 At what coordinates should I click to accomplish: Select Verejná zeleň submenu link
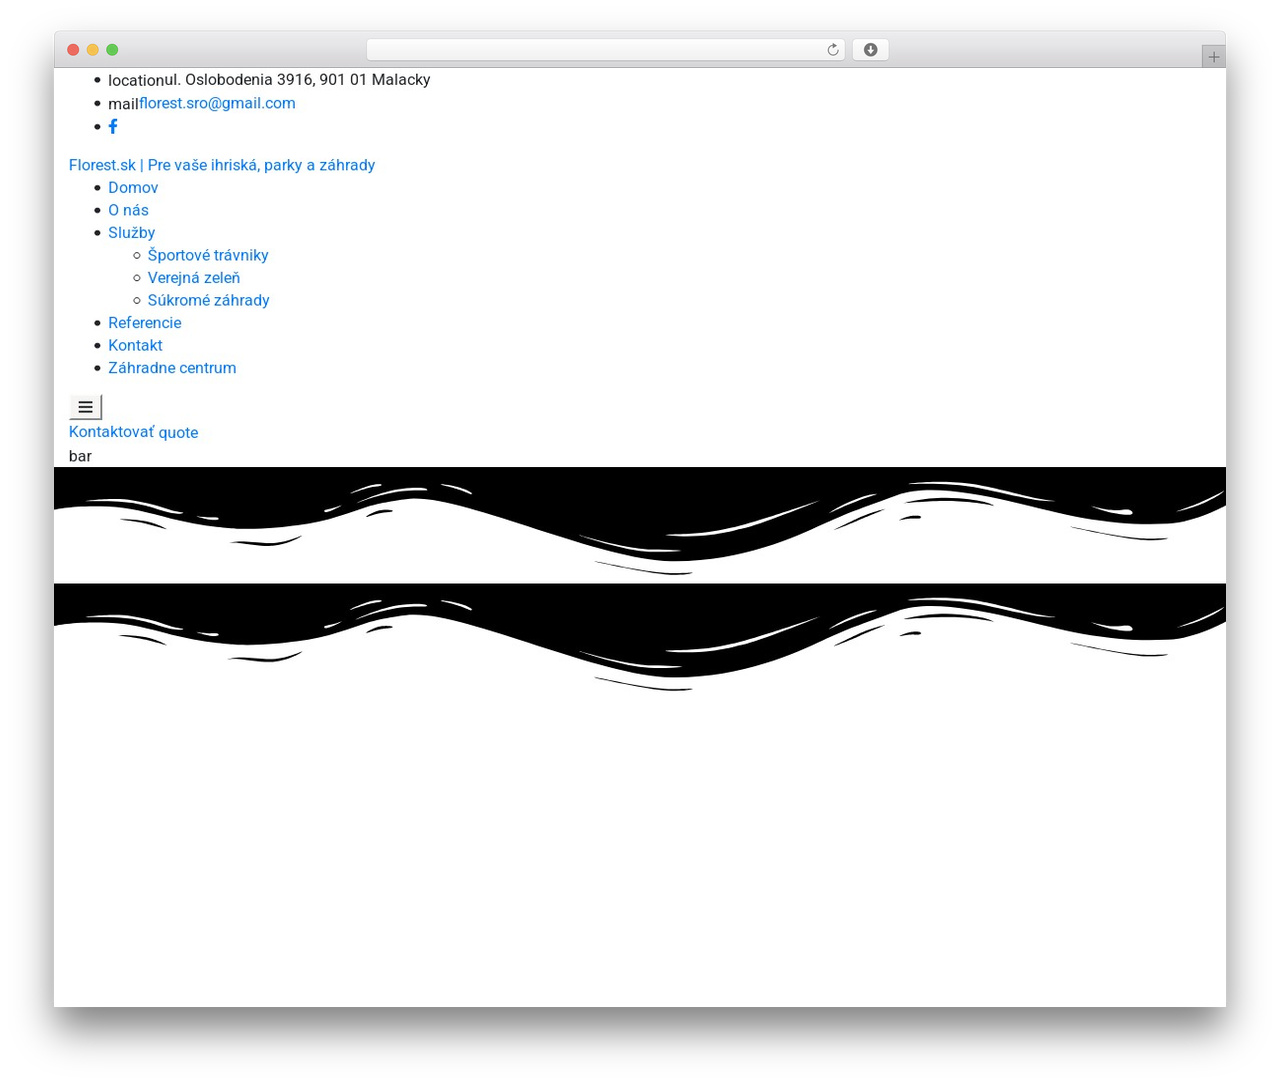[194, 278]
